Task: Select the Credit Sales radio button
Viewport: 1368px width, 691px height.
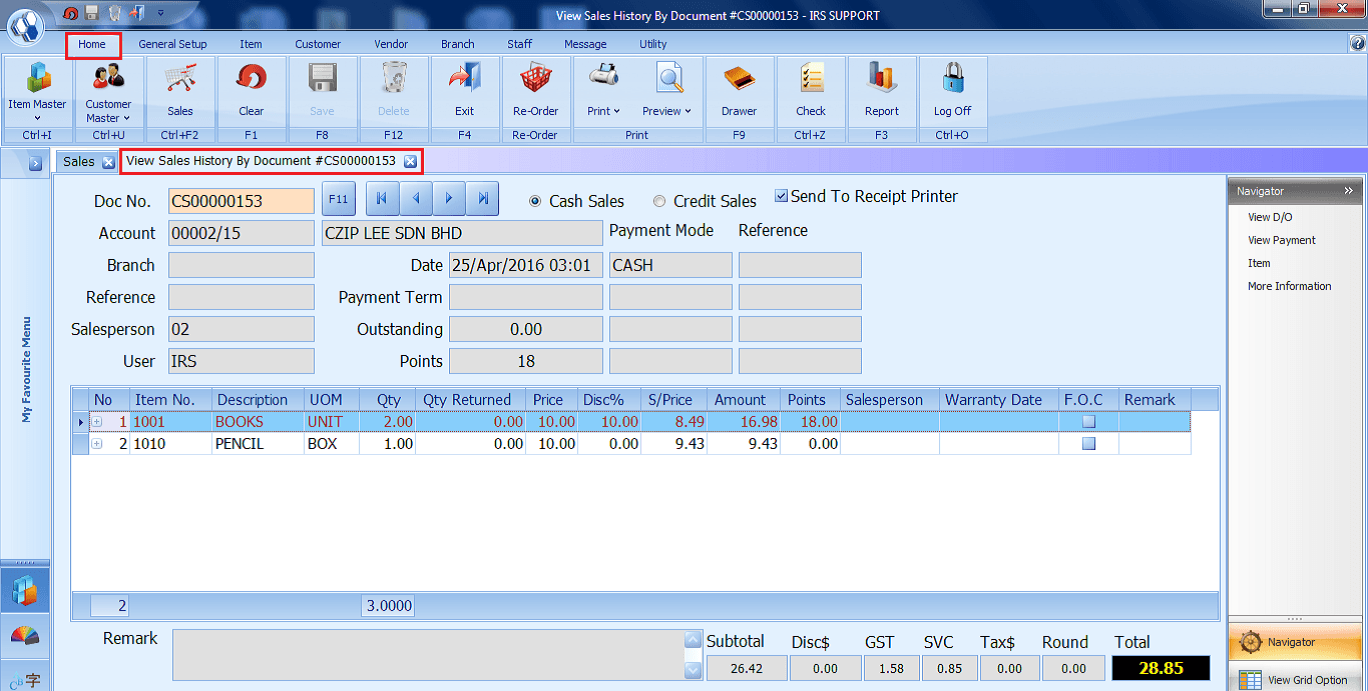Action: click(x=659, y=201)
